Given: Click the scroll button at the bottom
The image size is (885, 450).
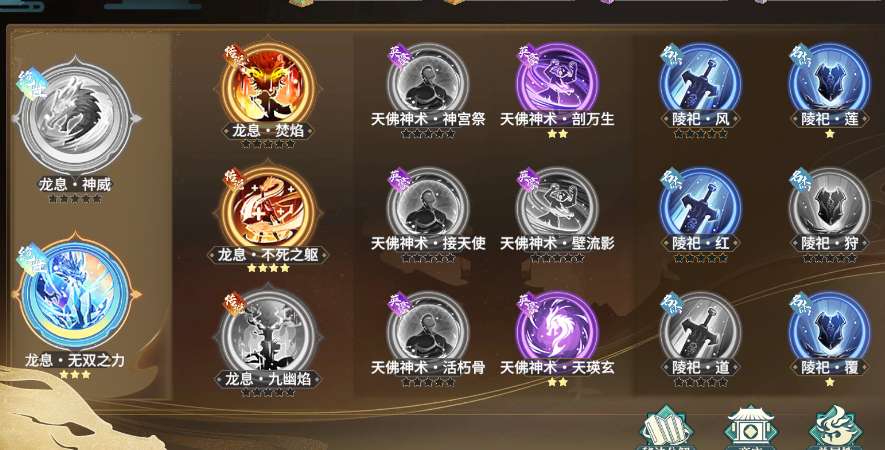Looking at the screenshot, I should click(x=667, y=428).
